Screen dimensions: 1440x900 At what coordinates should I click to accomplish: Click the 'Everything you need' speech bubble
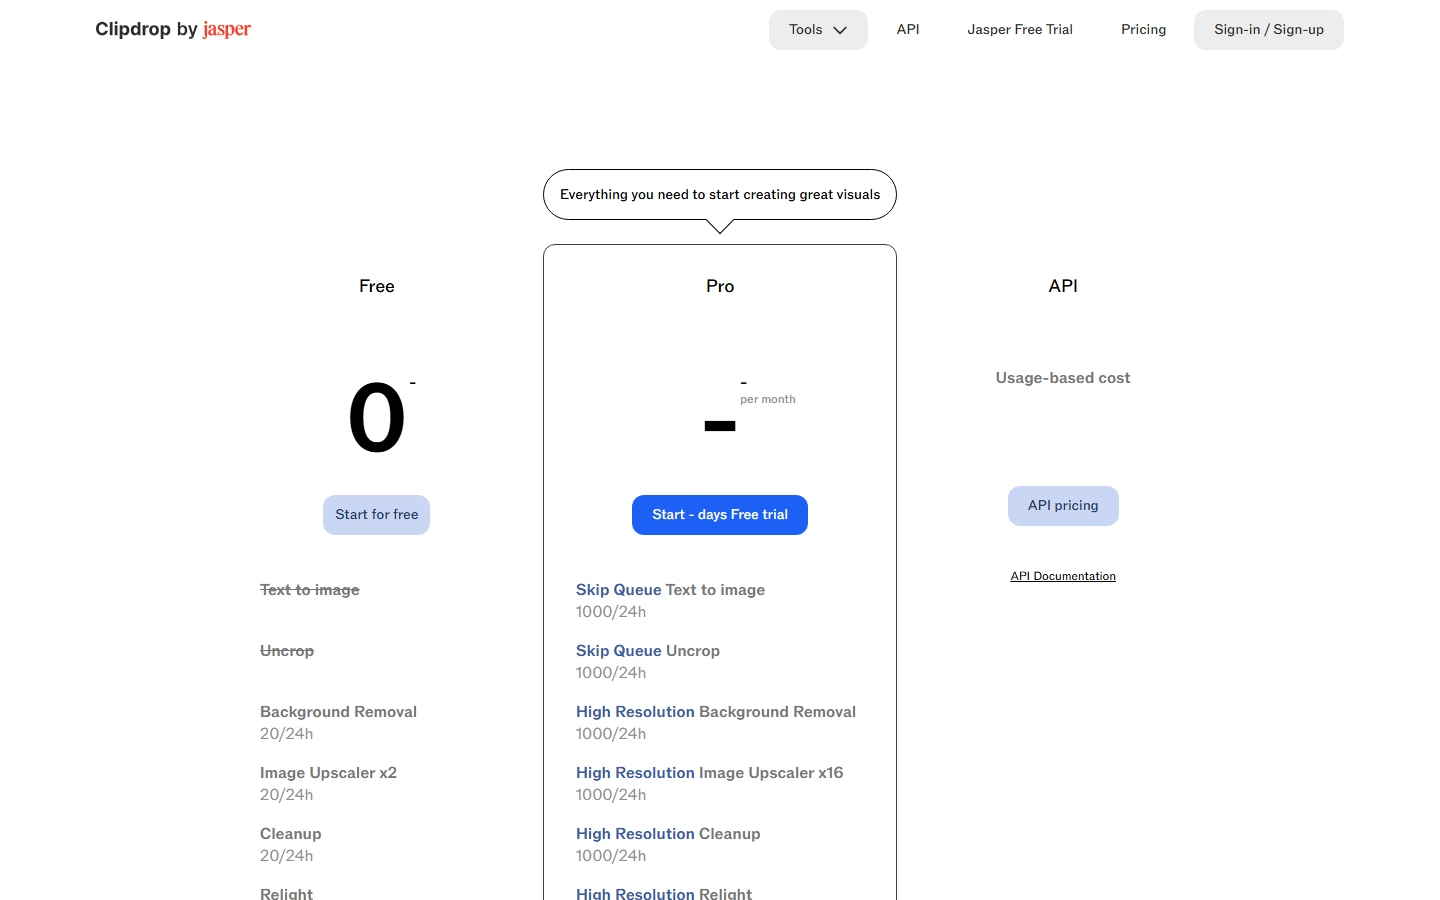tap(720, 195)
